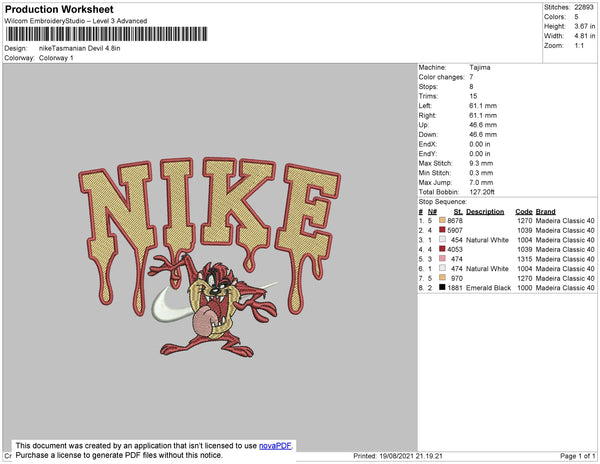Click the Max Stitch value "9.3 mm"
The image size is (600, 464).
pos(481,163)
